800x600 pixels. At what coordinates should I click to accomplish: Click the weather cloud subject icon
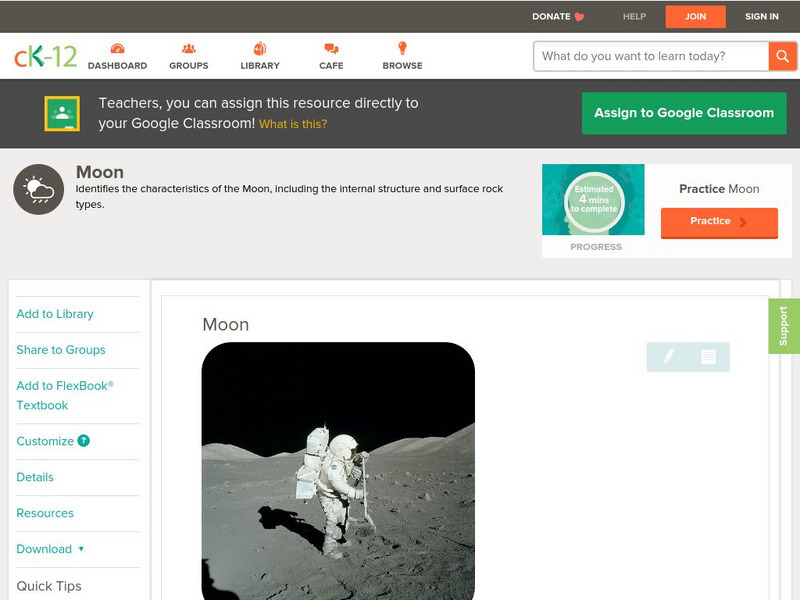[x=39, y=189]
